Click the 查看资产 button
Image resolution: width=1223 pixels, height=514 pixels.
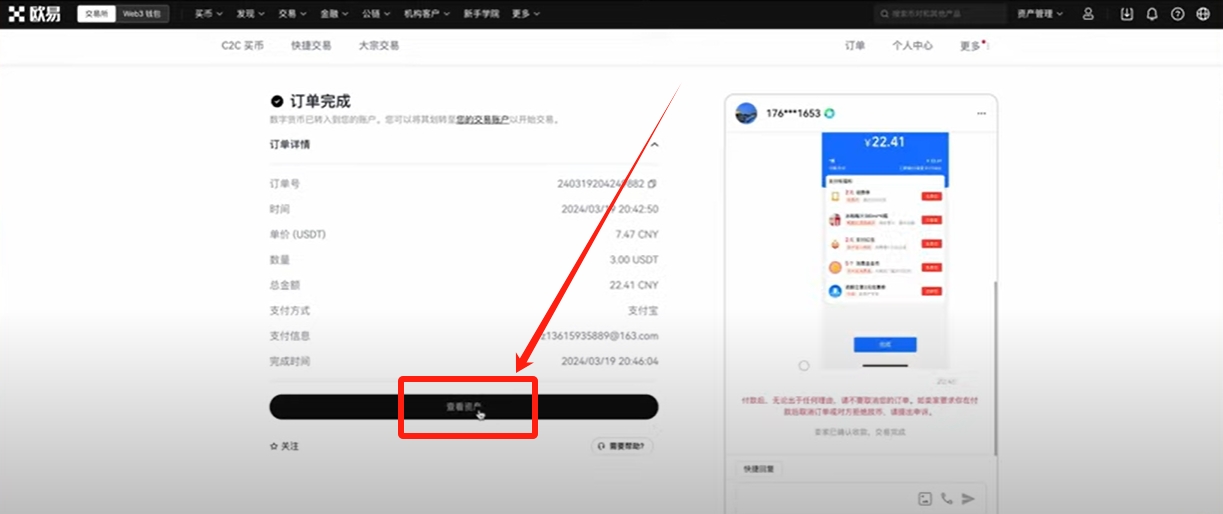pyautogui.click(x=464, y=407)
